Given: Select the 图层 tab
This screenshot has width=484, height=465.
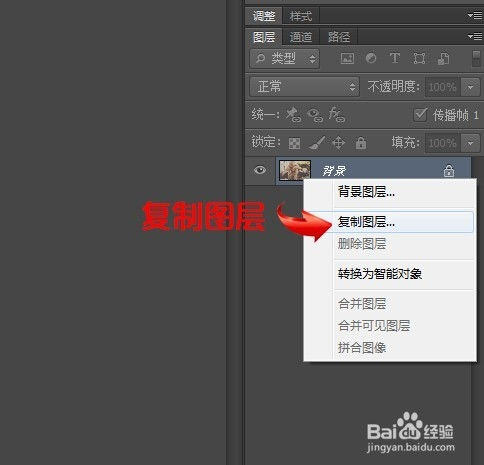Looking at the screenshot, I should click(x=264, y=37).
